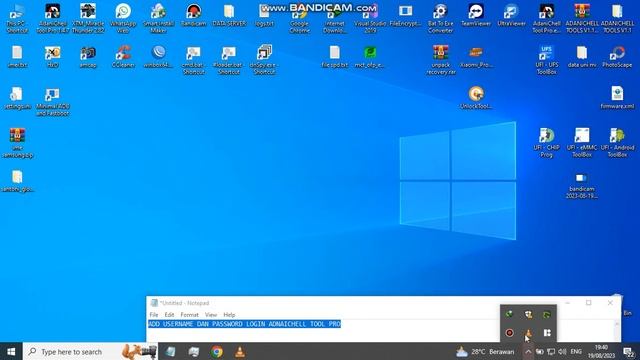Image resolution: width=640 pixels, height=360 pixels.
Task: Open Notepad View menu
Action: (211, 315)
